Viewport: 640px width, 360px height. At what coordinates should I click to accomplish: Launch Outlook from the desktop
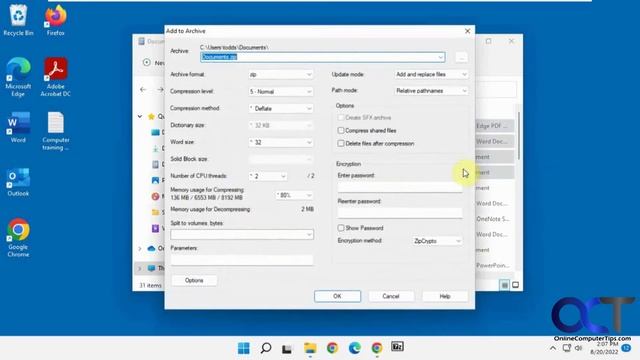tap(18, 182)
